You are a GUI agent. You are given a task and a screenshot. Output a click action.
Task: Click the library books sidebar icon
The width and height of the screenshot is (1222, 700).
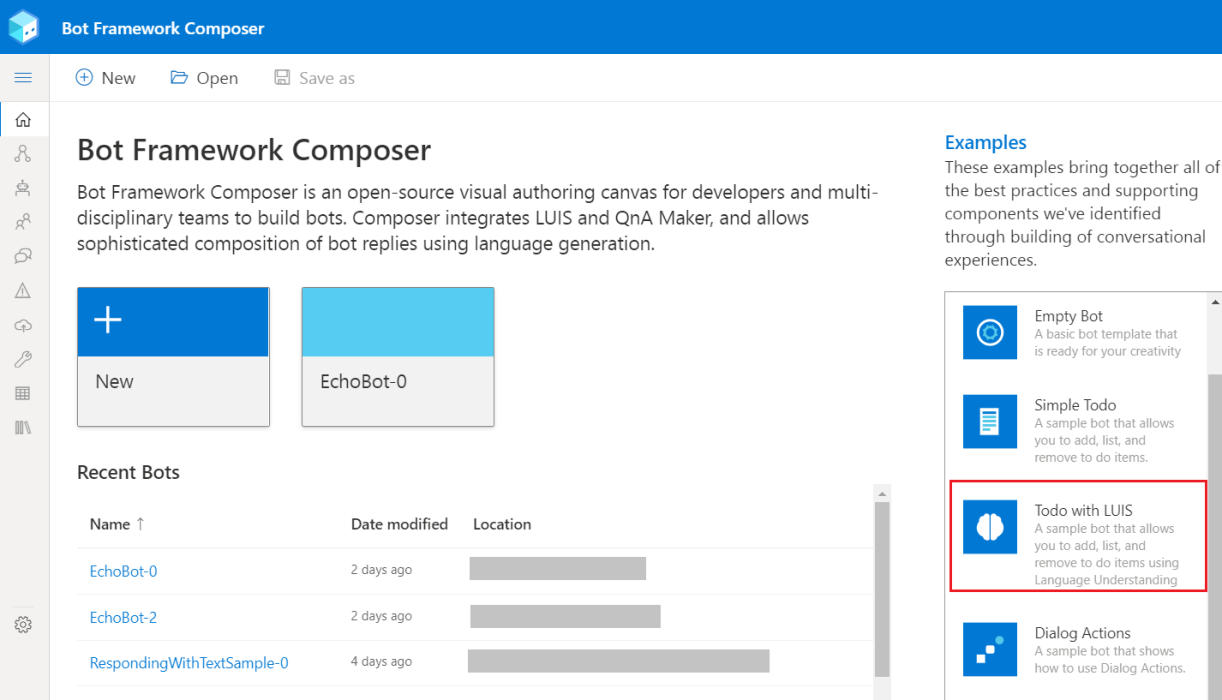click(x=23, y=428)
